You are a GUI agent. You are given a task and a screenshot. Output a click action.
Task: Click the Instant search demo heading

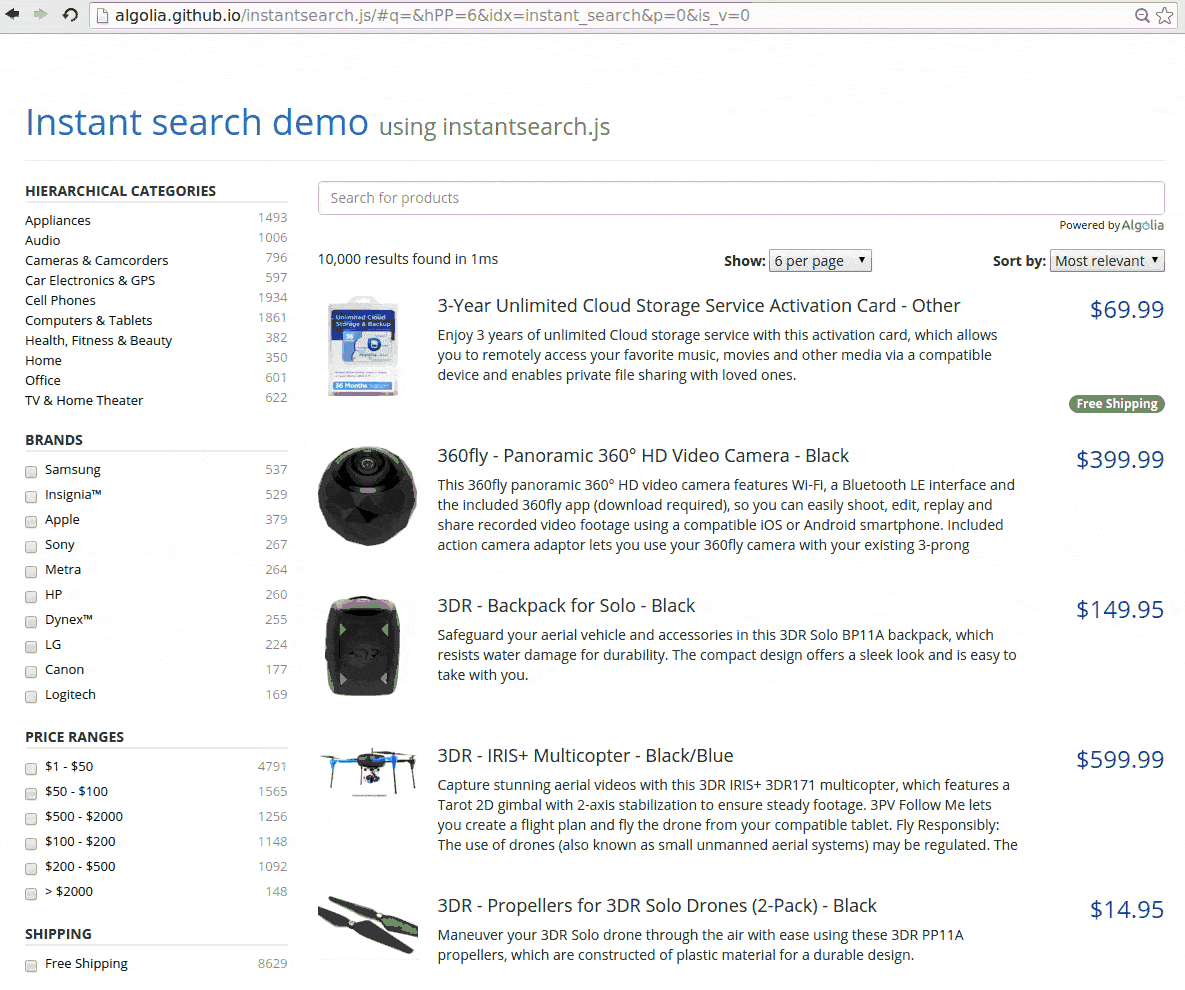point(197,122)
